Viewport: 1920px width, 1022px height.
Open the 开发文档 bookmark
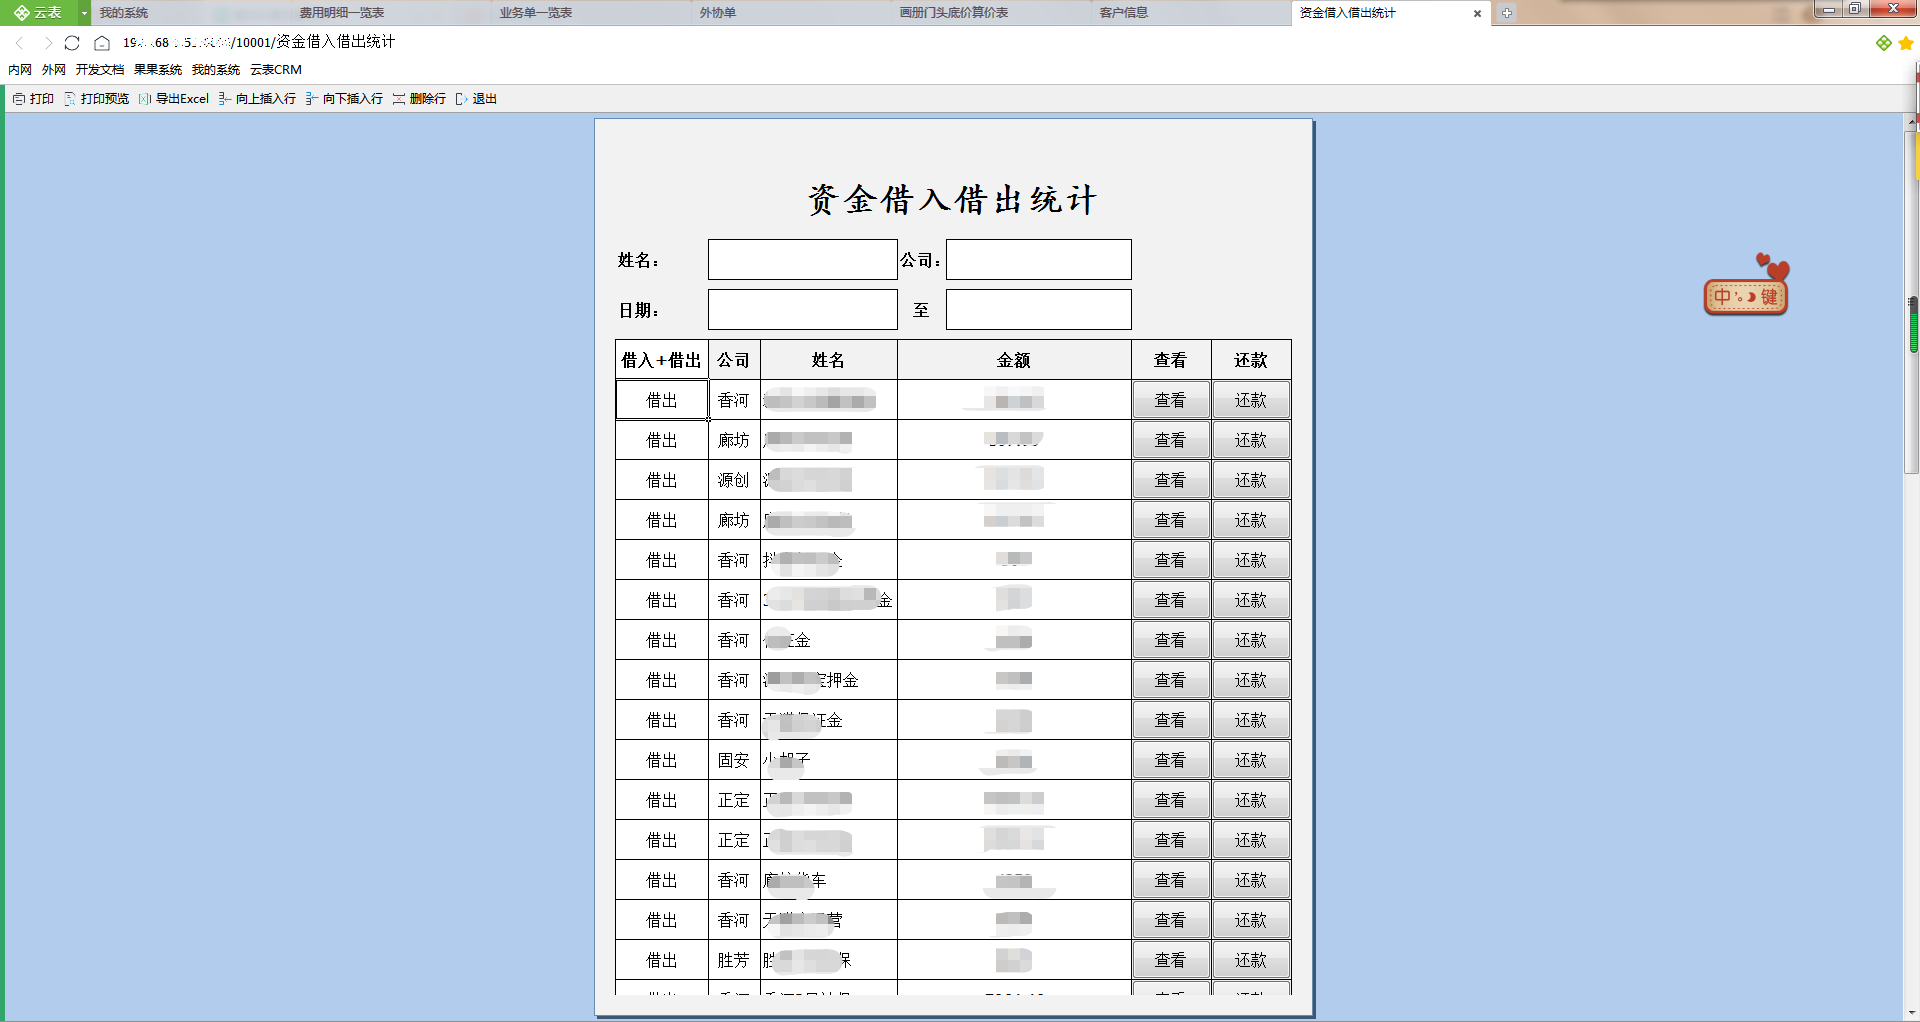[x=100, y=70]
